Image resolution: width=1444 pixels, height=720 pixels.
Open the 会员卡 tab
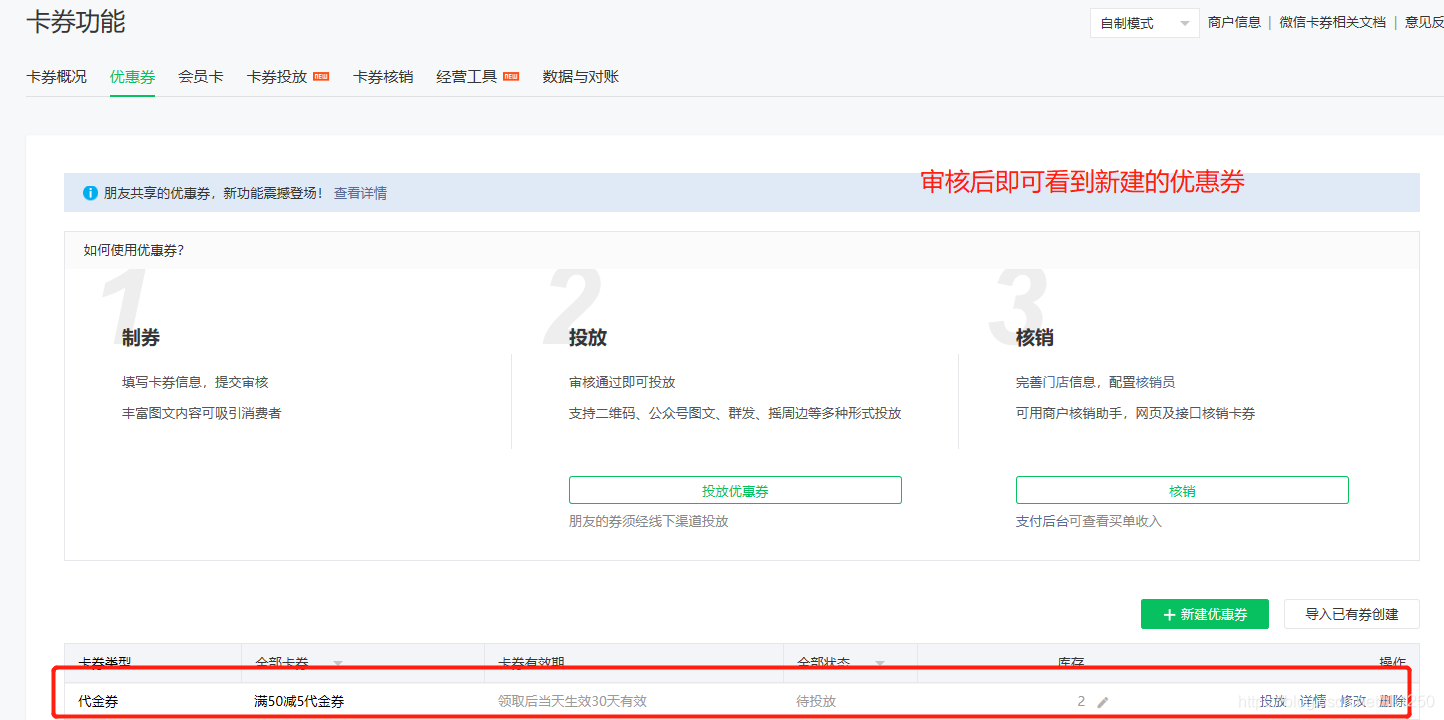click(201, 76)
